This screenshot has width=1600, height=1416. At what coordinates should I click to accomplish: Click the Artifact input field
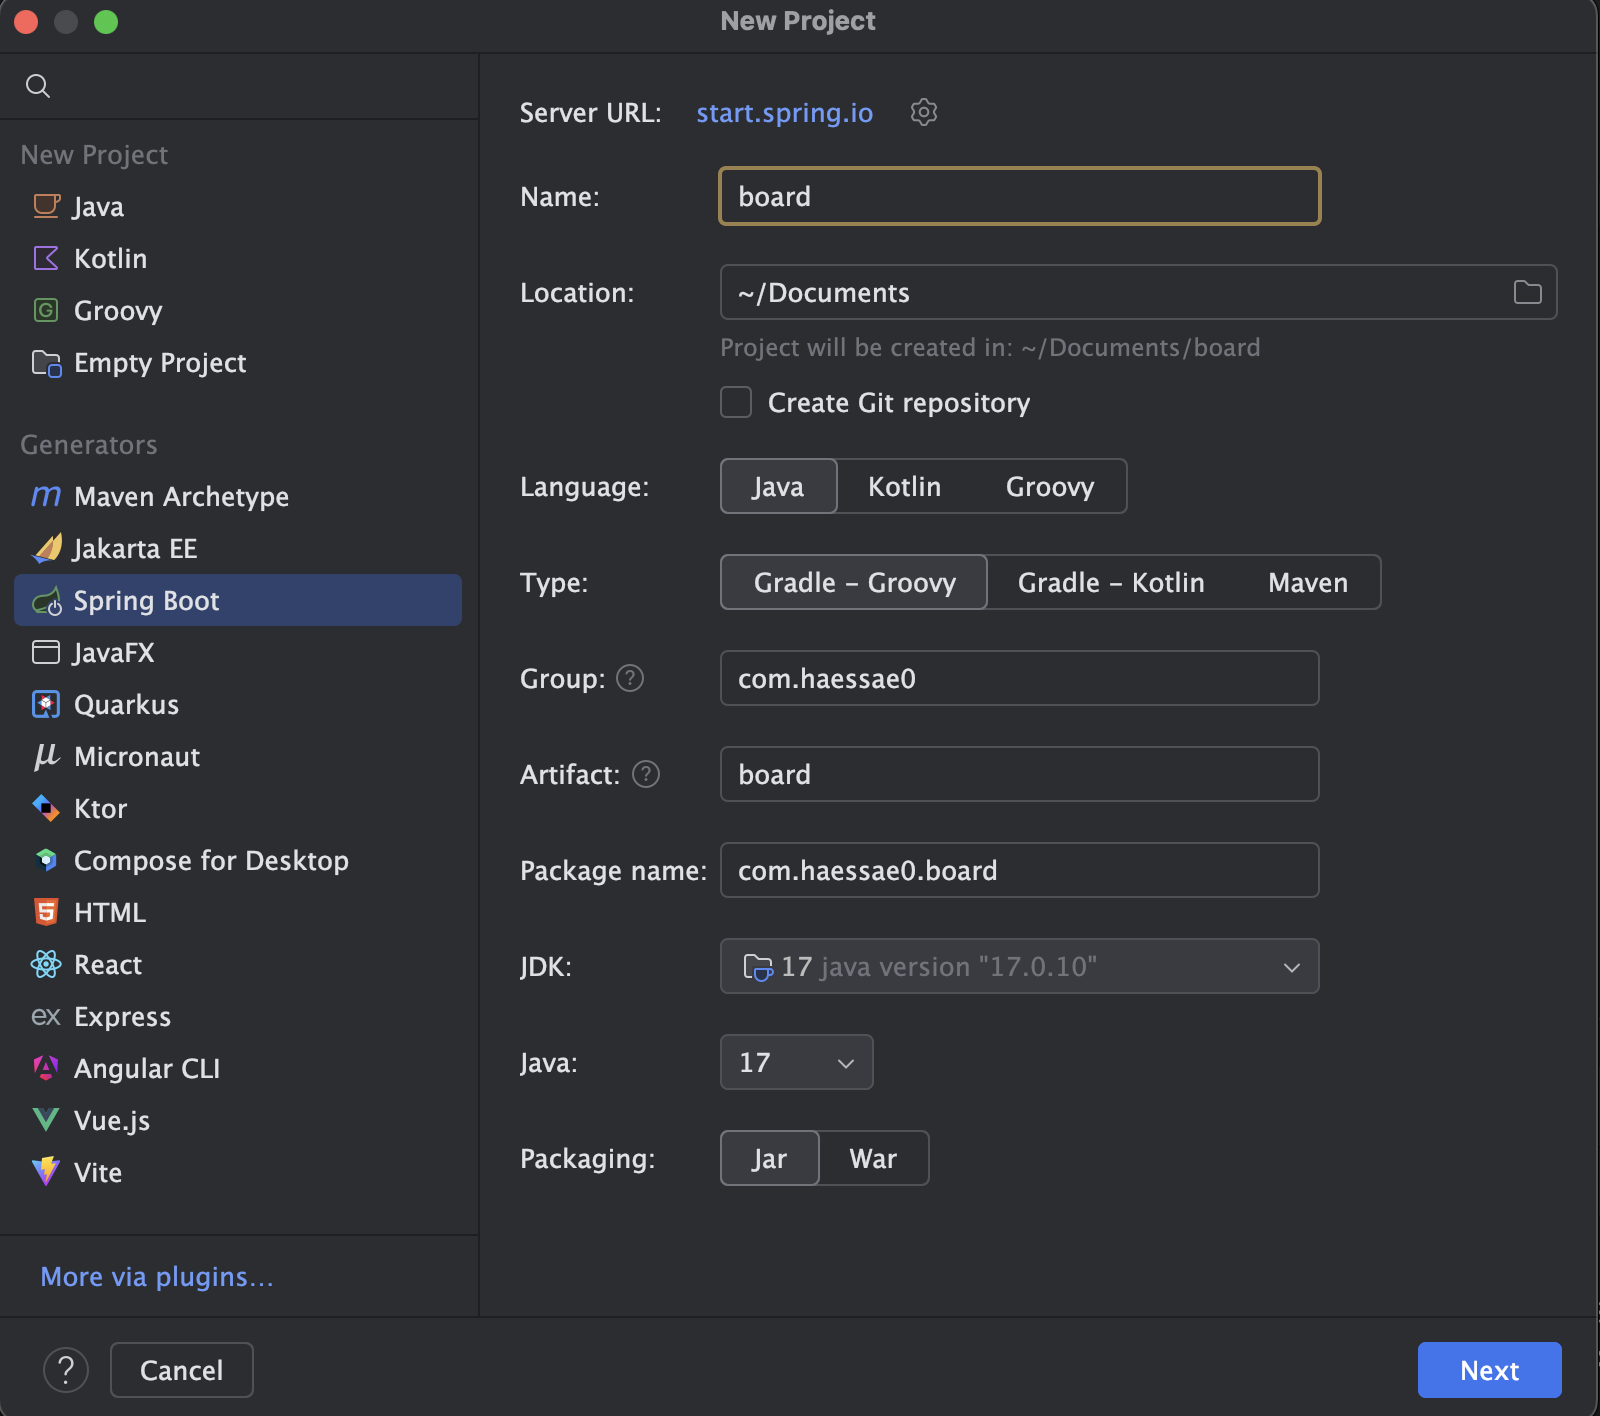[x=1020, y=774]
